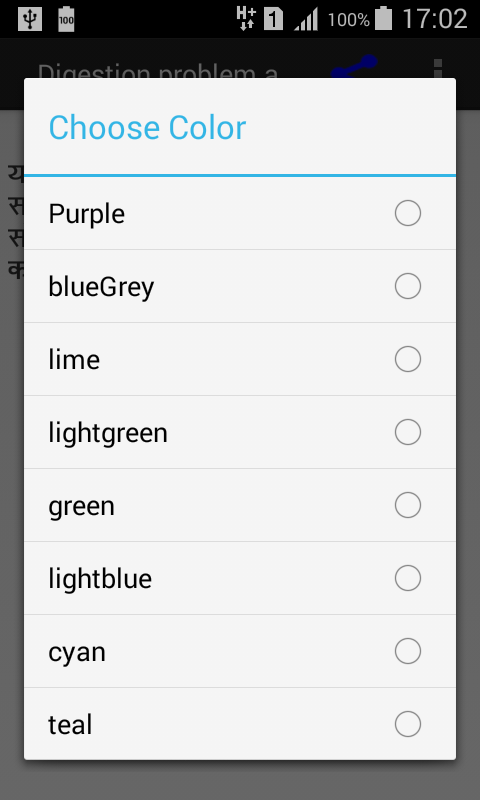This screenshot has width=480, height=800.
Task: Tap the 17:02 clock in status bar
Action: pos(435,19)
